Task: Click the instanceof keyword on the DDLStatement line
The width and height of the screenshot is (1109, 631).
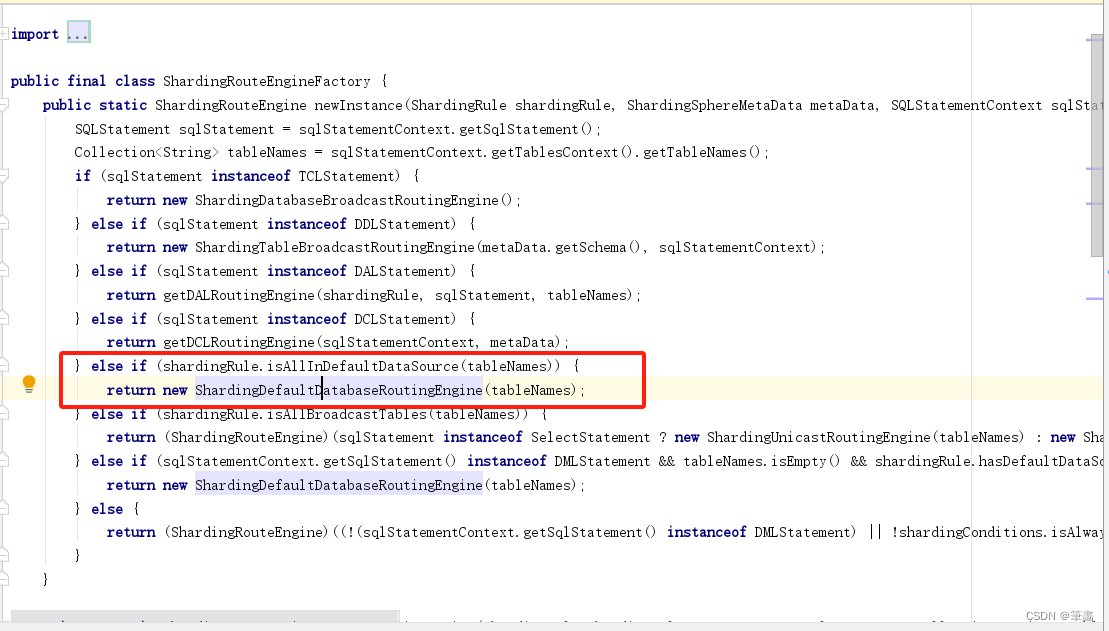Action: click(306, 224)
